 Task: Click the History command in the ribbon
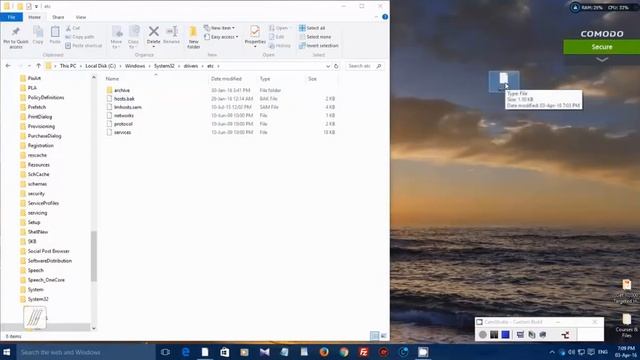[280, 46]
